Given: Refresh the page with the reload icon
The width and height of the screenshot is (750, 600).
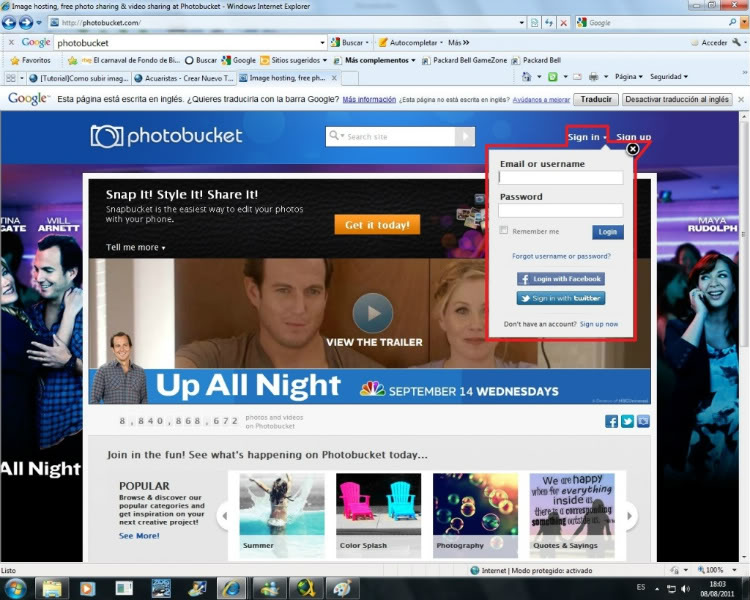Looking at the screenshot, I should (x=549, y=22).
